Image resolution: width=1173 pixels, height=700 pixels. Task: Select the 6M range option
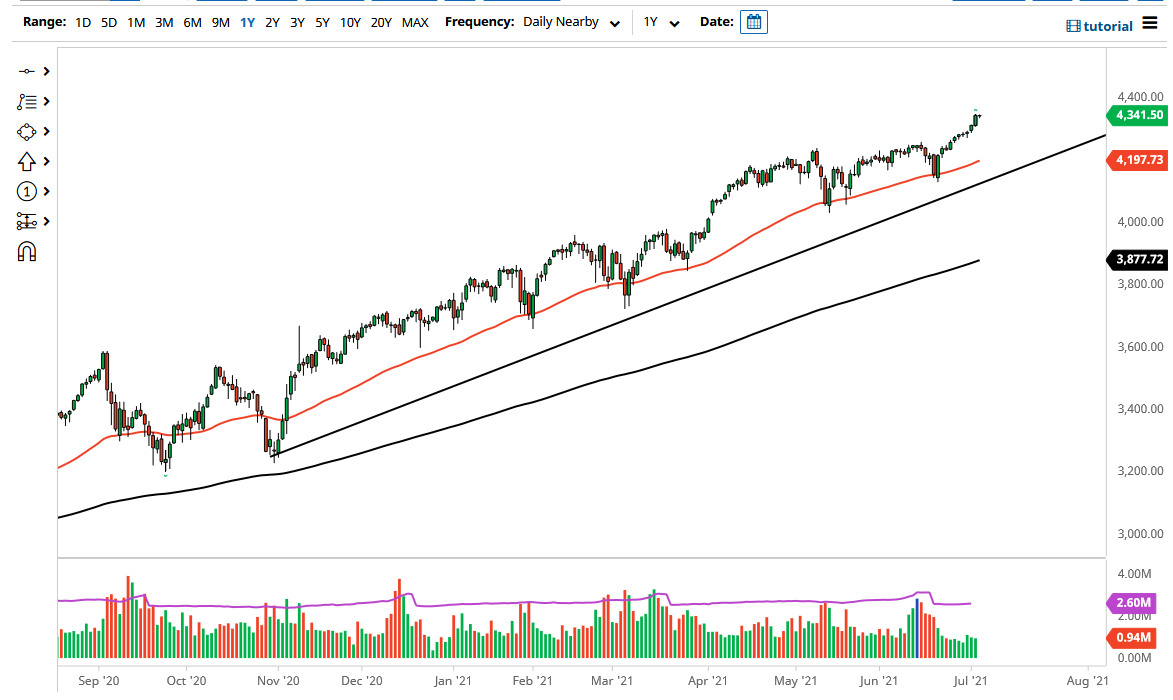click(x=192, y=21)
